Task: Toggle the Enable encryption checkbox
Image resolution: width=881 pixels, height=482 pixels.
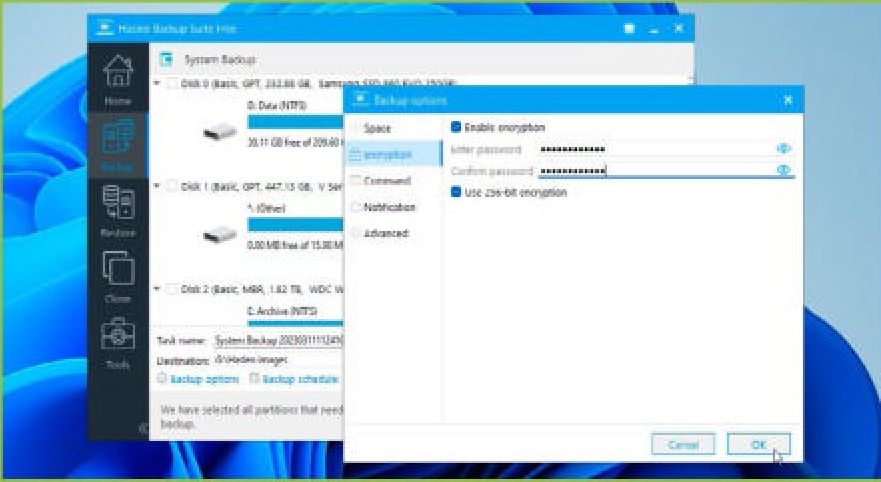Action: (x=456, y=127)
